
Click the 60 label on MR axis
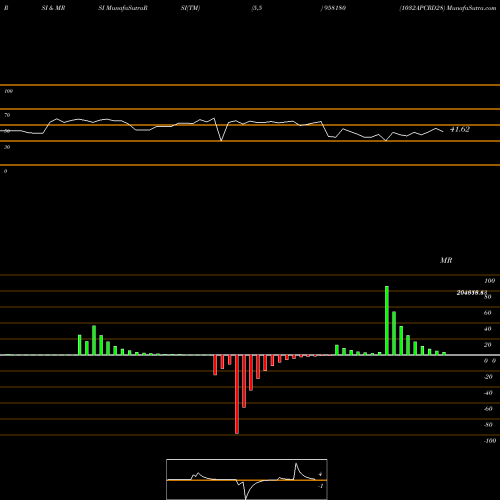coord(488,313)
